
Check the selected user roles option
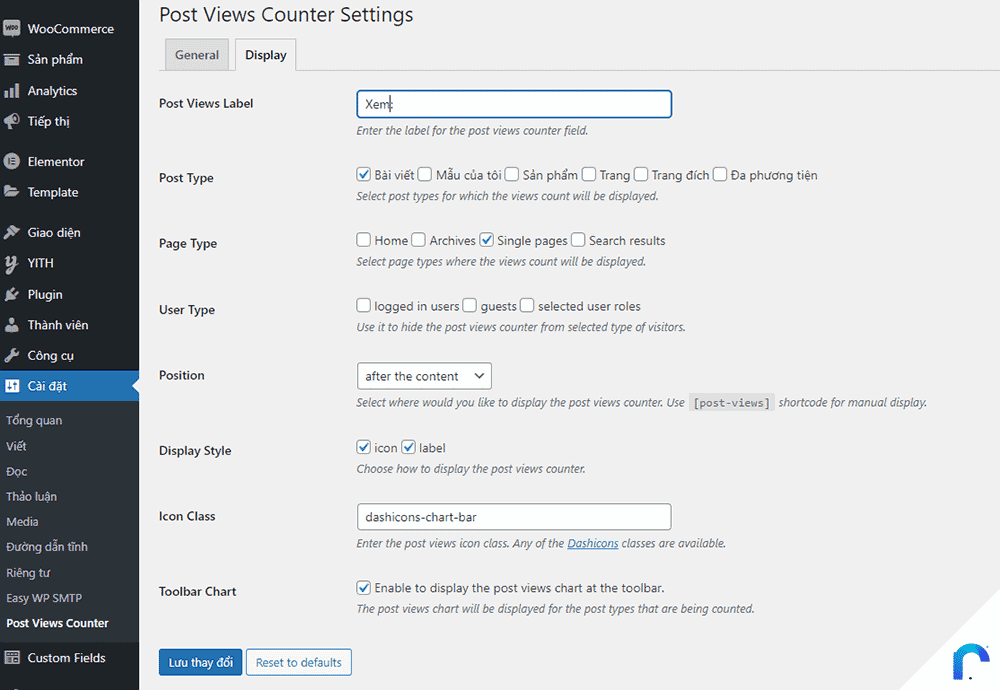pos(527,305)
